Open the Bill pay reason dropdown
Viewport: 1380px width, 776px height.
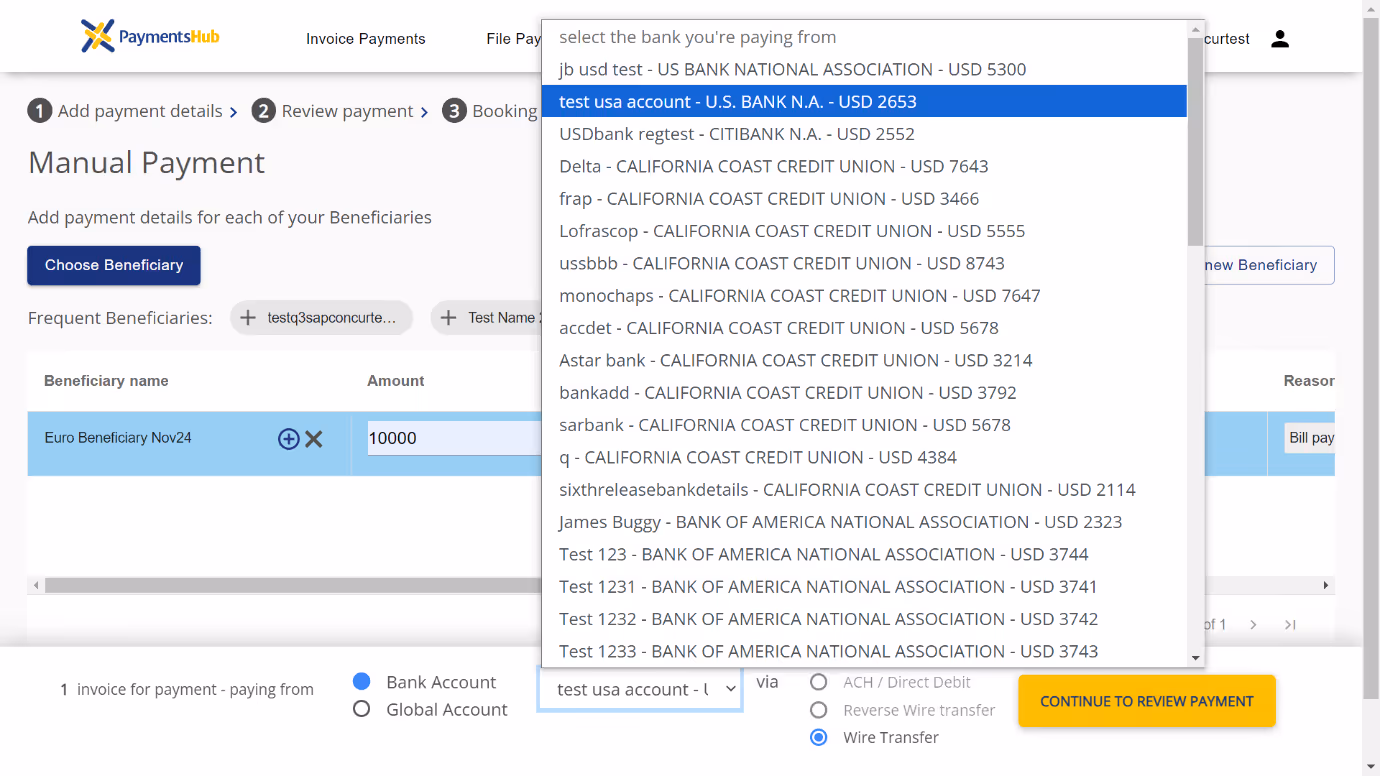pos(1310,438)
